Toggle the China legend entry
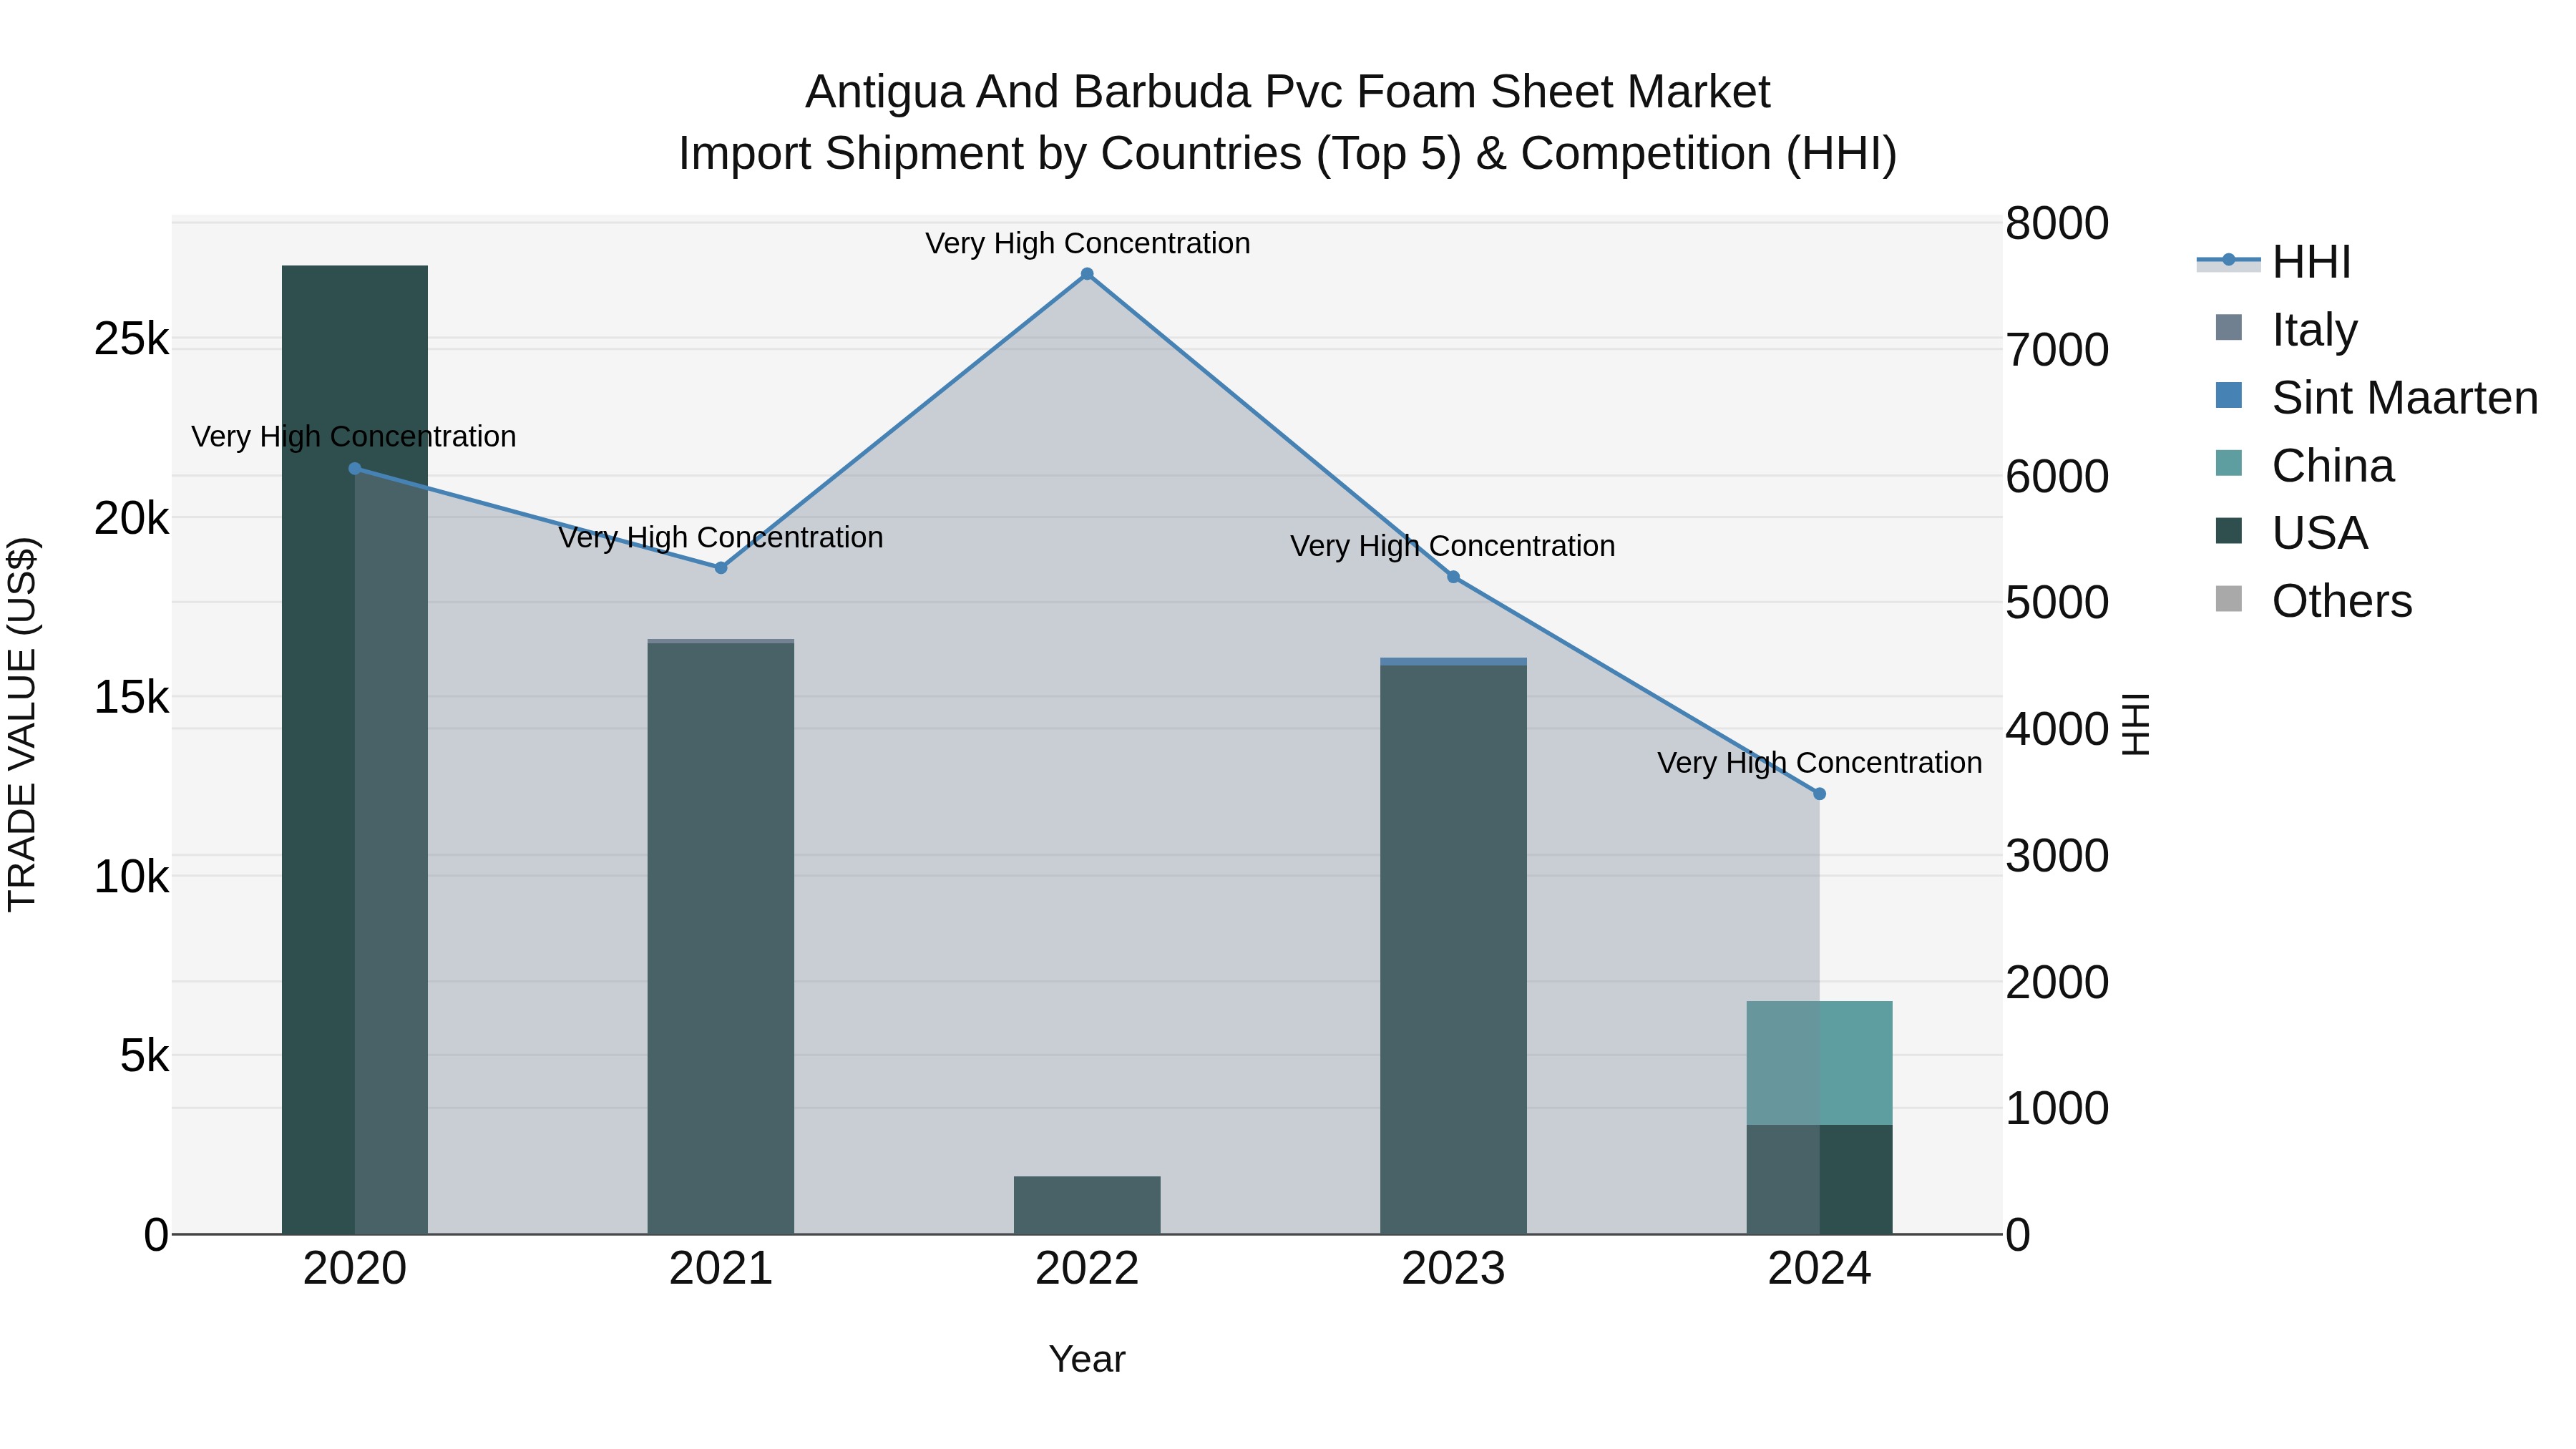The image size is (2576, 1449). [x=2305, y=465]
